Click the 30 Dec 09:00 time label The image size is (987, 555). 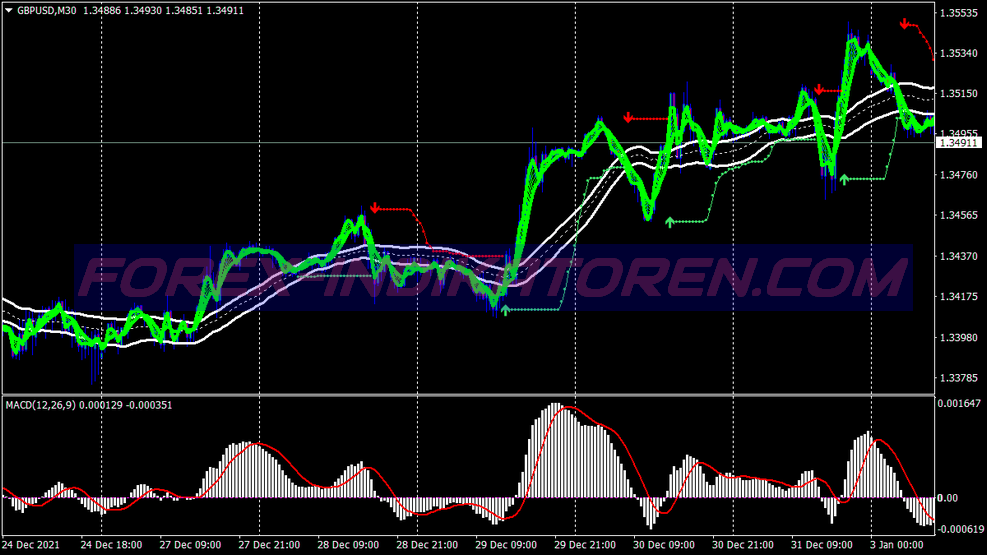664,545
